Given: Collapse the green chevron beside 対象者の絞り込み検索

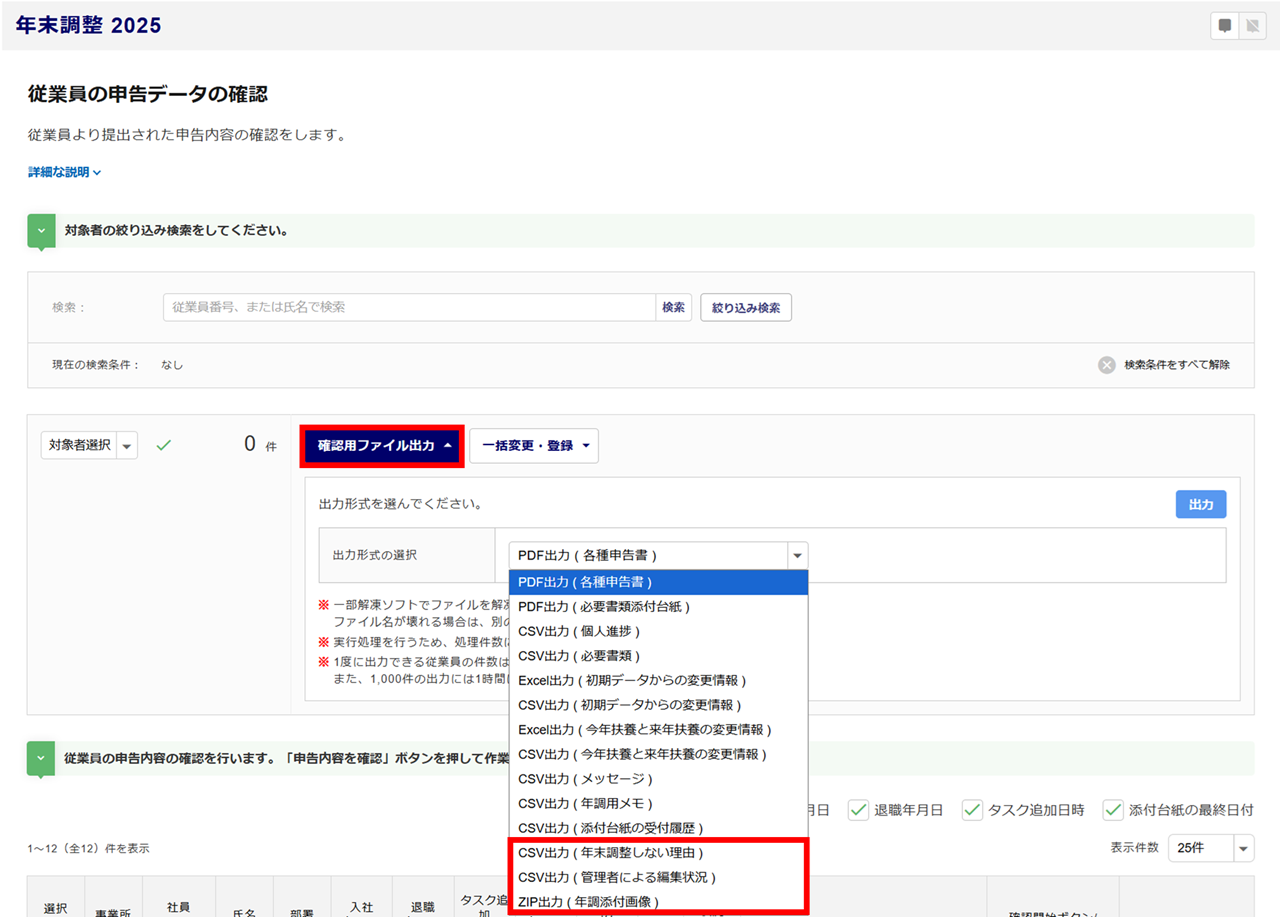Looking at the screenshot, I should click(x=41, y=230).
